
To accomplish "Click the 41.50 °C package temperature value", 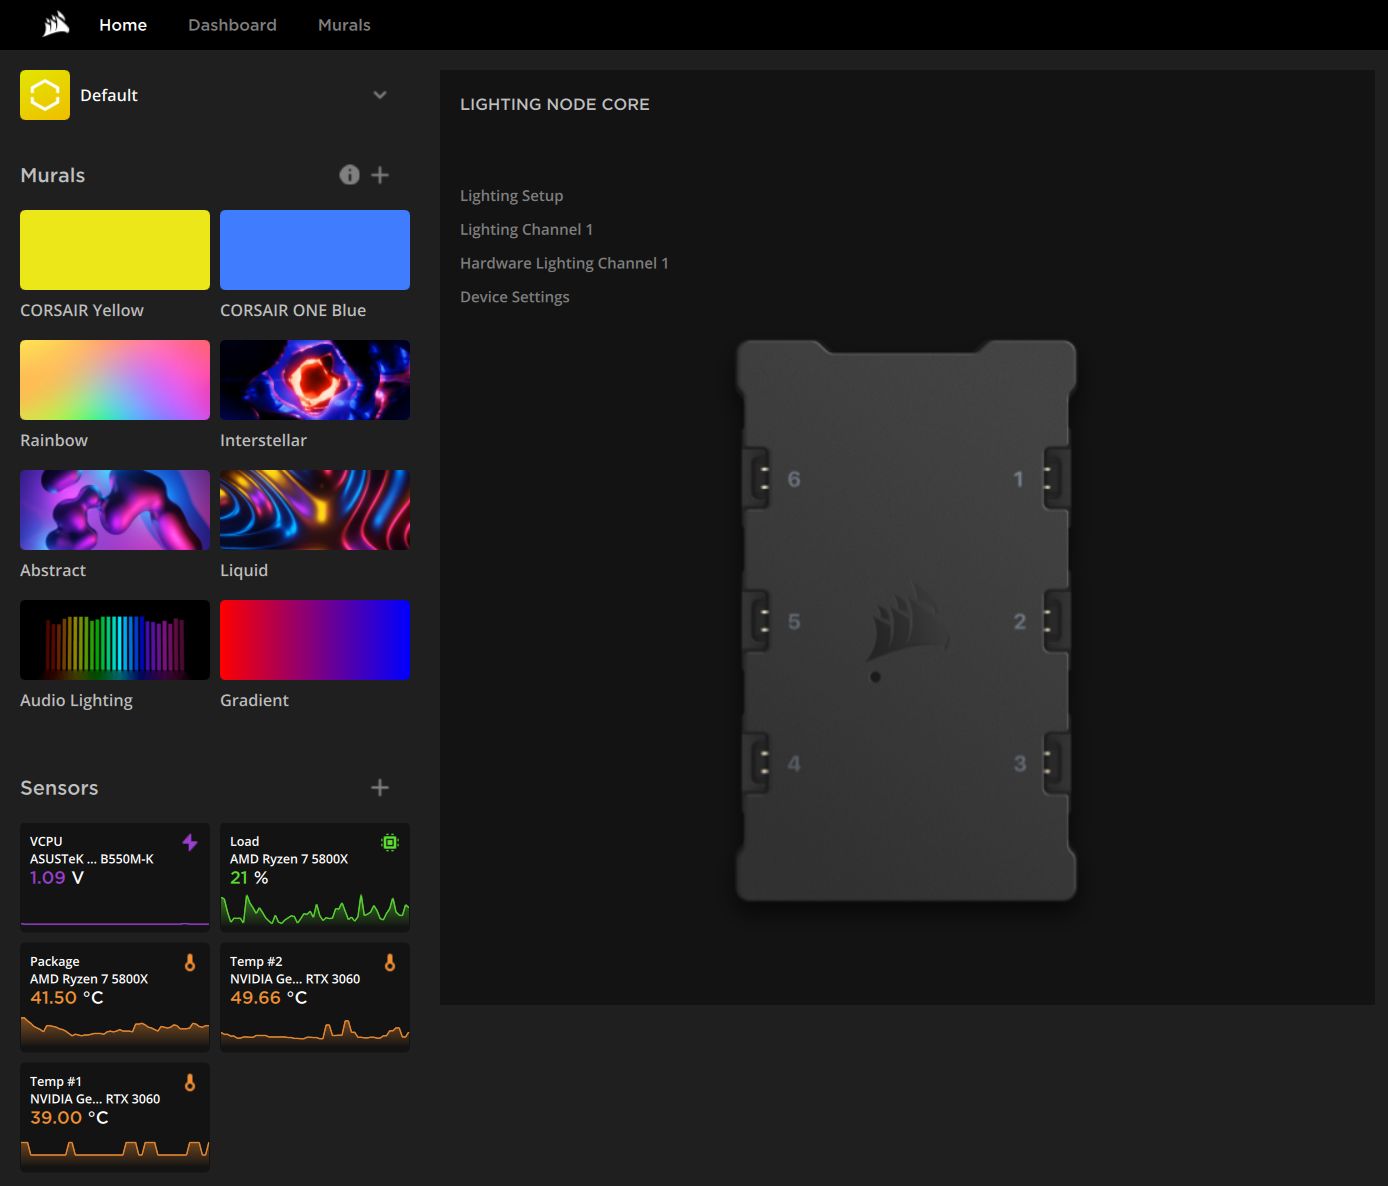I will (67, 998).
